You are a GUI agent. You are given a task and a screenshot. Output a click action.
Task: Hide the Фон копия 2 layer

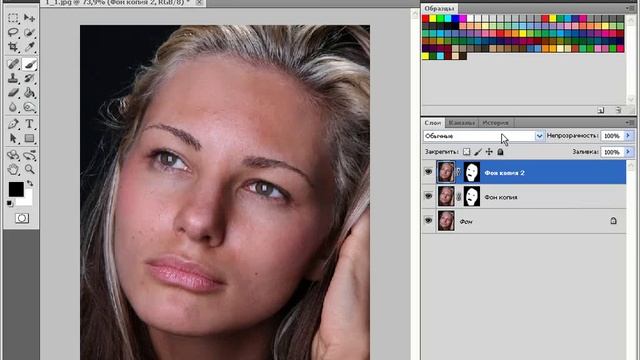click(x=428, y=172)
